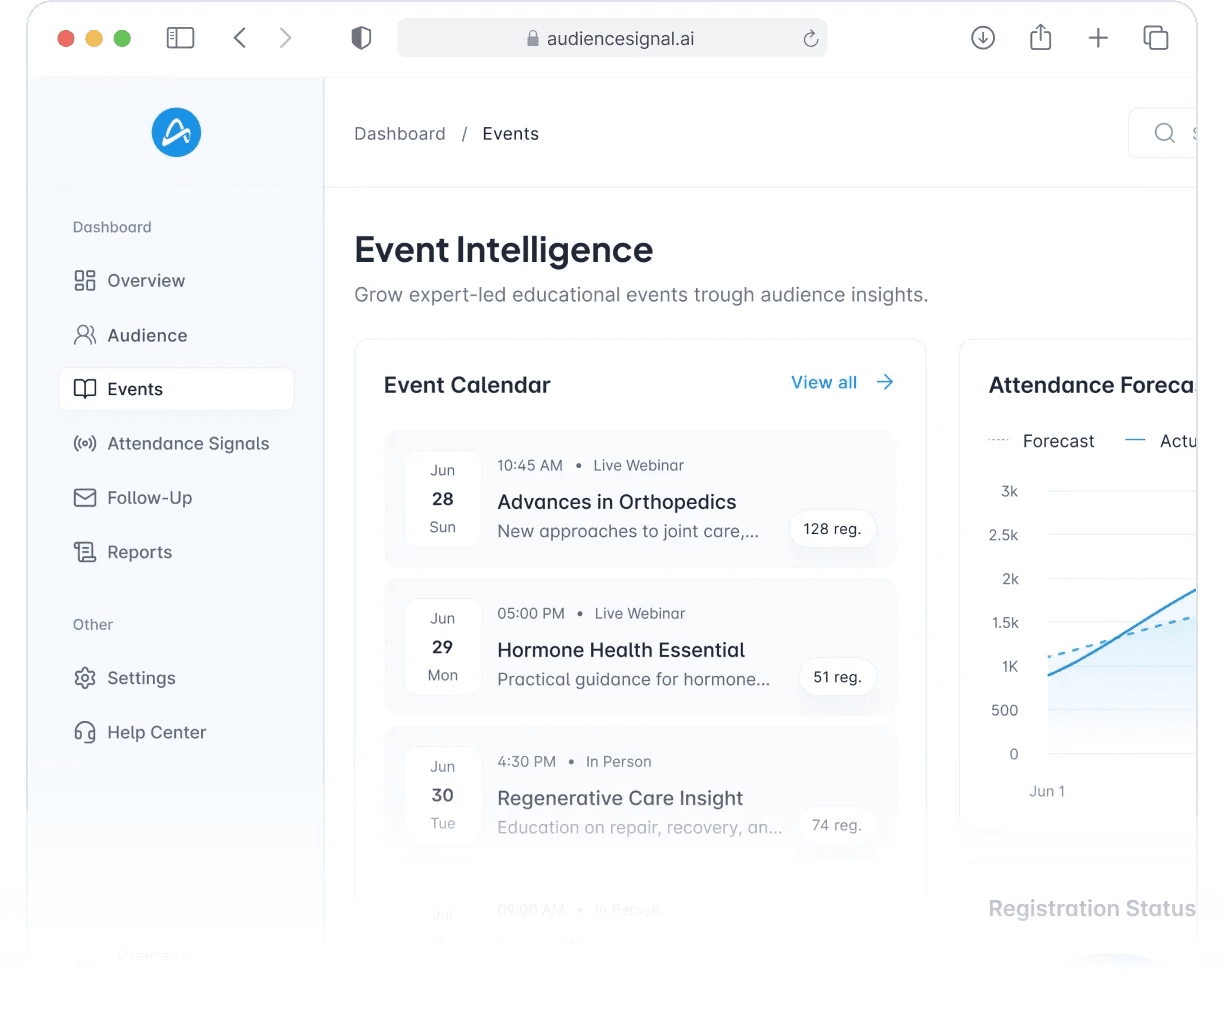The width and height of the screenshot is (1226, 1026).
Task: Click the Jun 30 Tue date tile
Action: click(x=443, y=795)
